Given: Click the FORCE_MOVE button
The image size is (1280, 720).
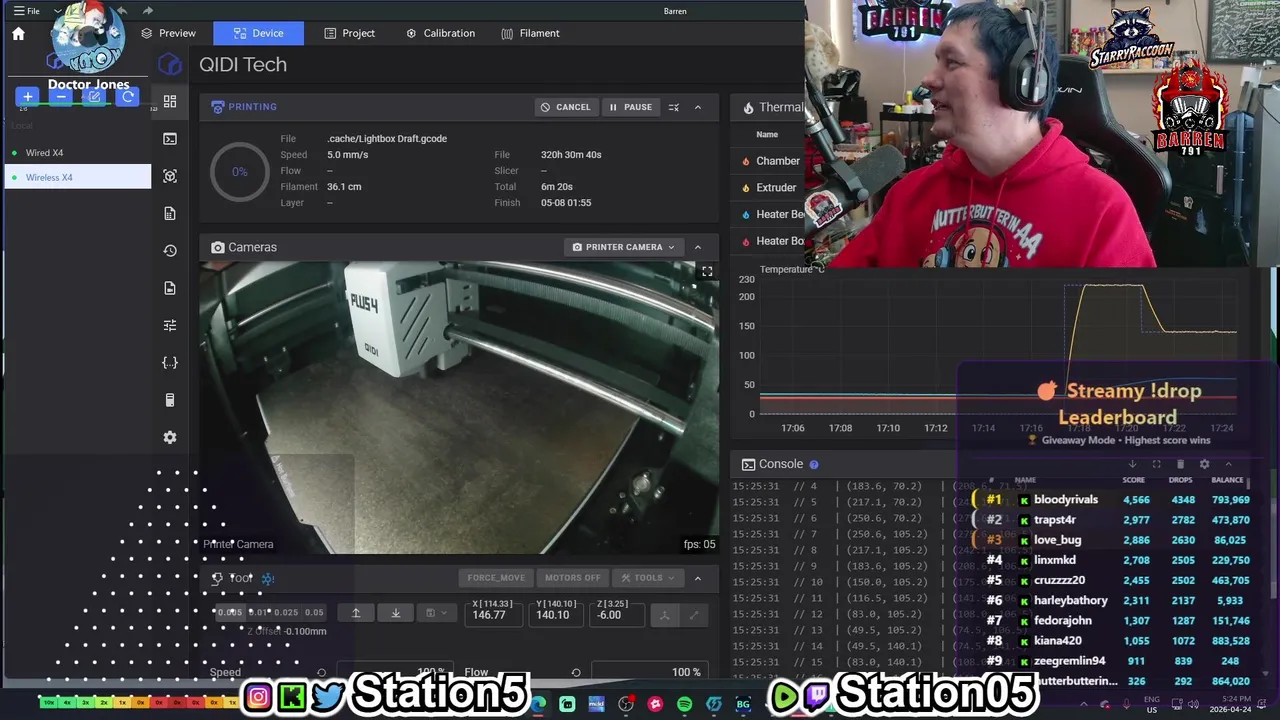Looking at the screenshot, I should click(x=496, y=578).
